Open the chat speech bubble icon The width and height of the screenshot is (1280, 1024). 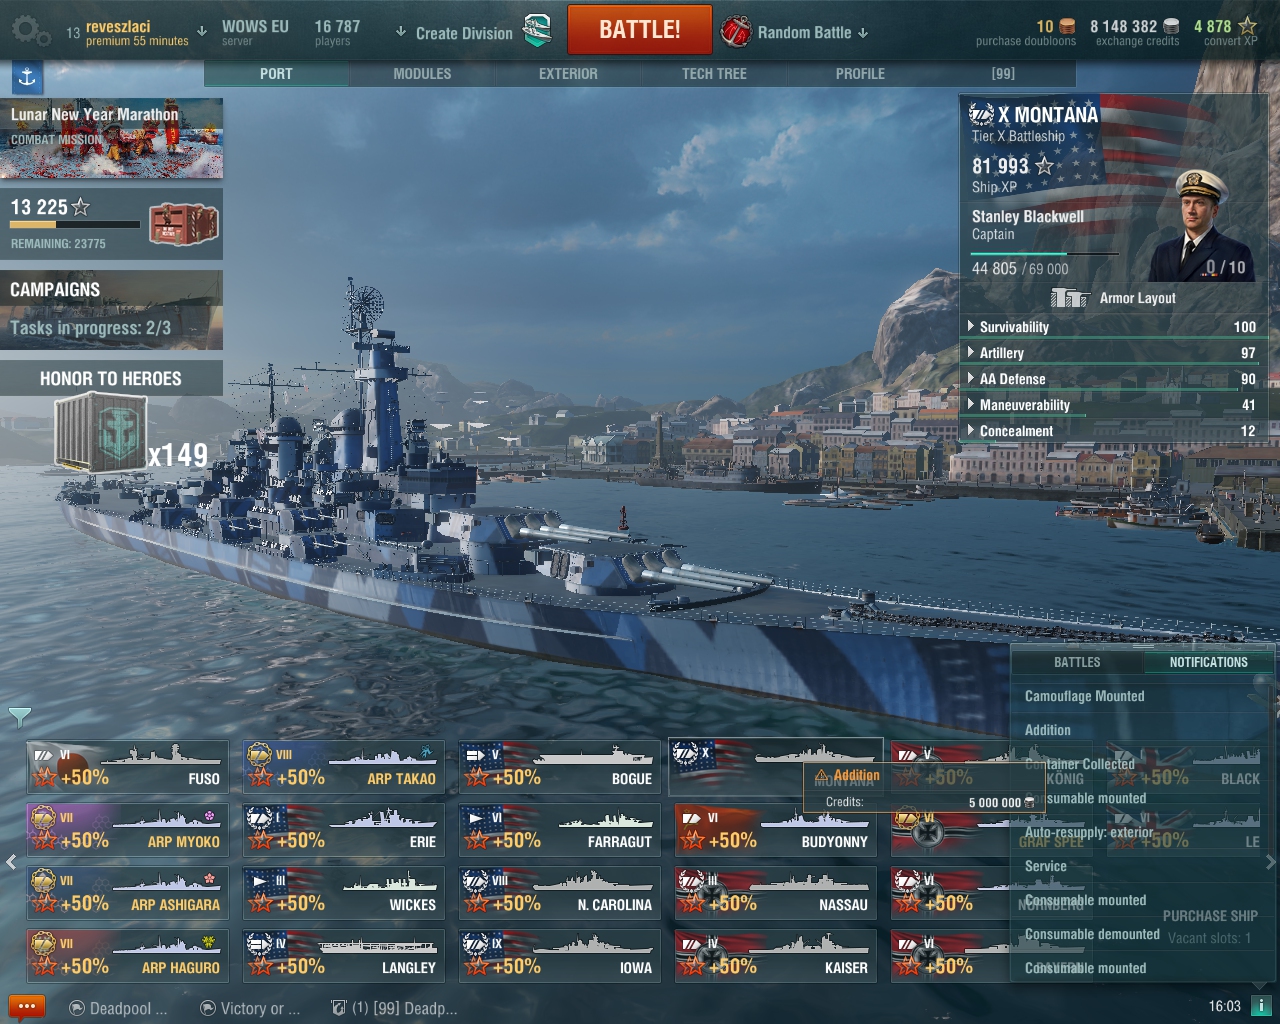26,1007
